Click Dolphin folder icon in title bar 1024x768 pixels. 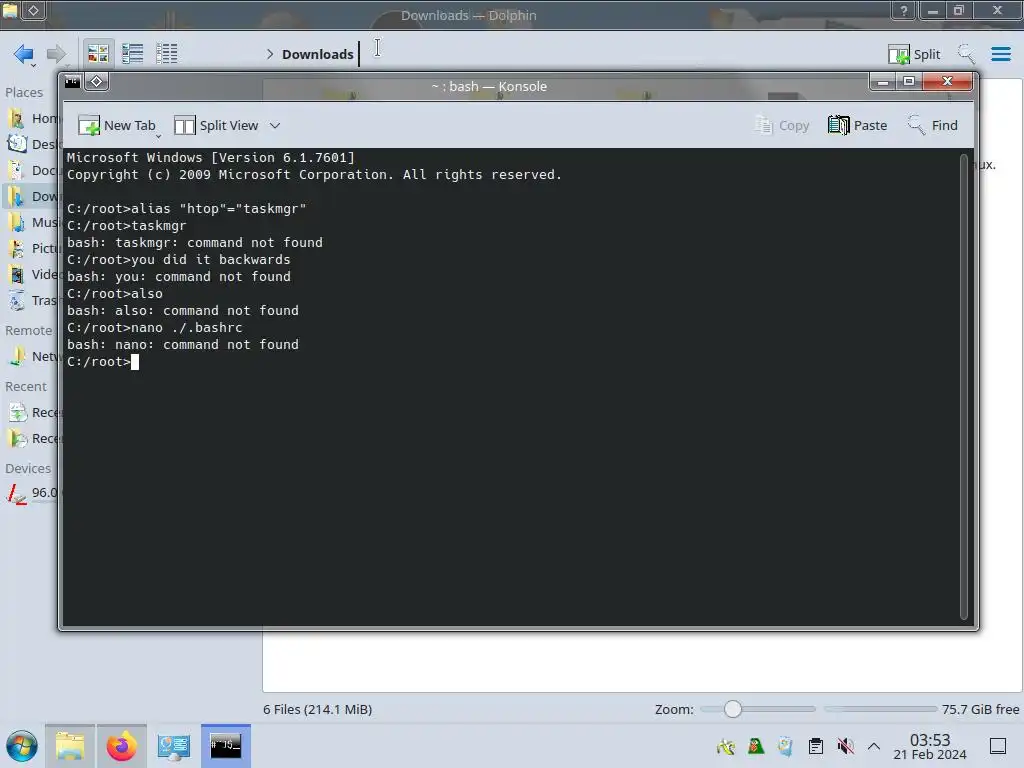point(10,10)
